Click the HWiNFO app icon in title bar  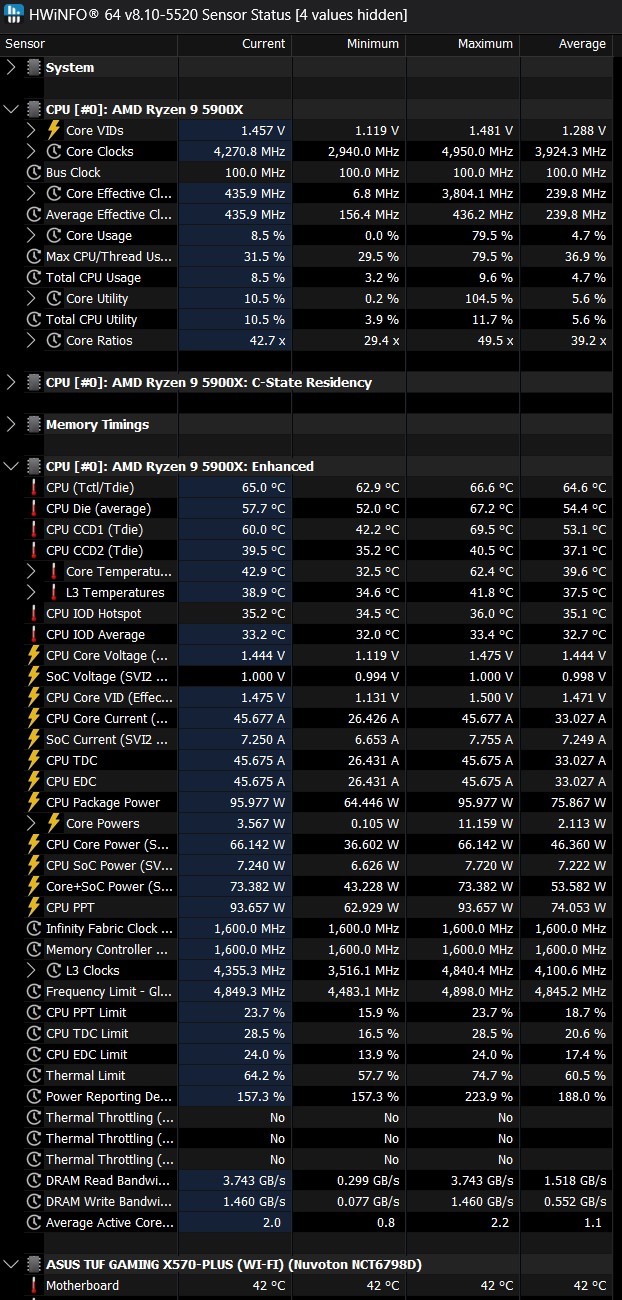pos(15,15)
